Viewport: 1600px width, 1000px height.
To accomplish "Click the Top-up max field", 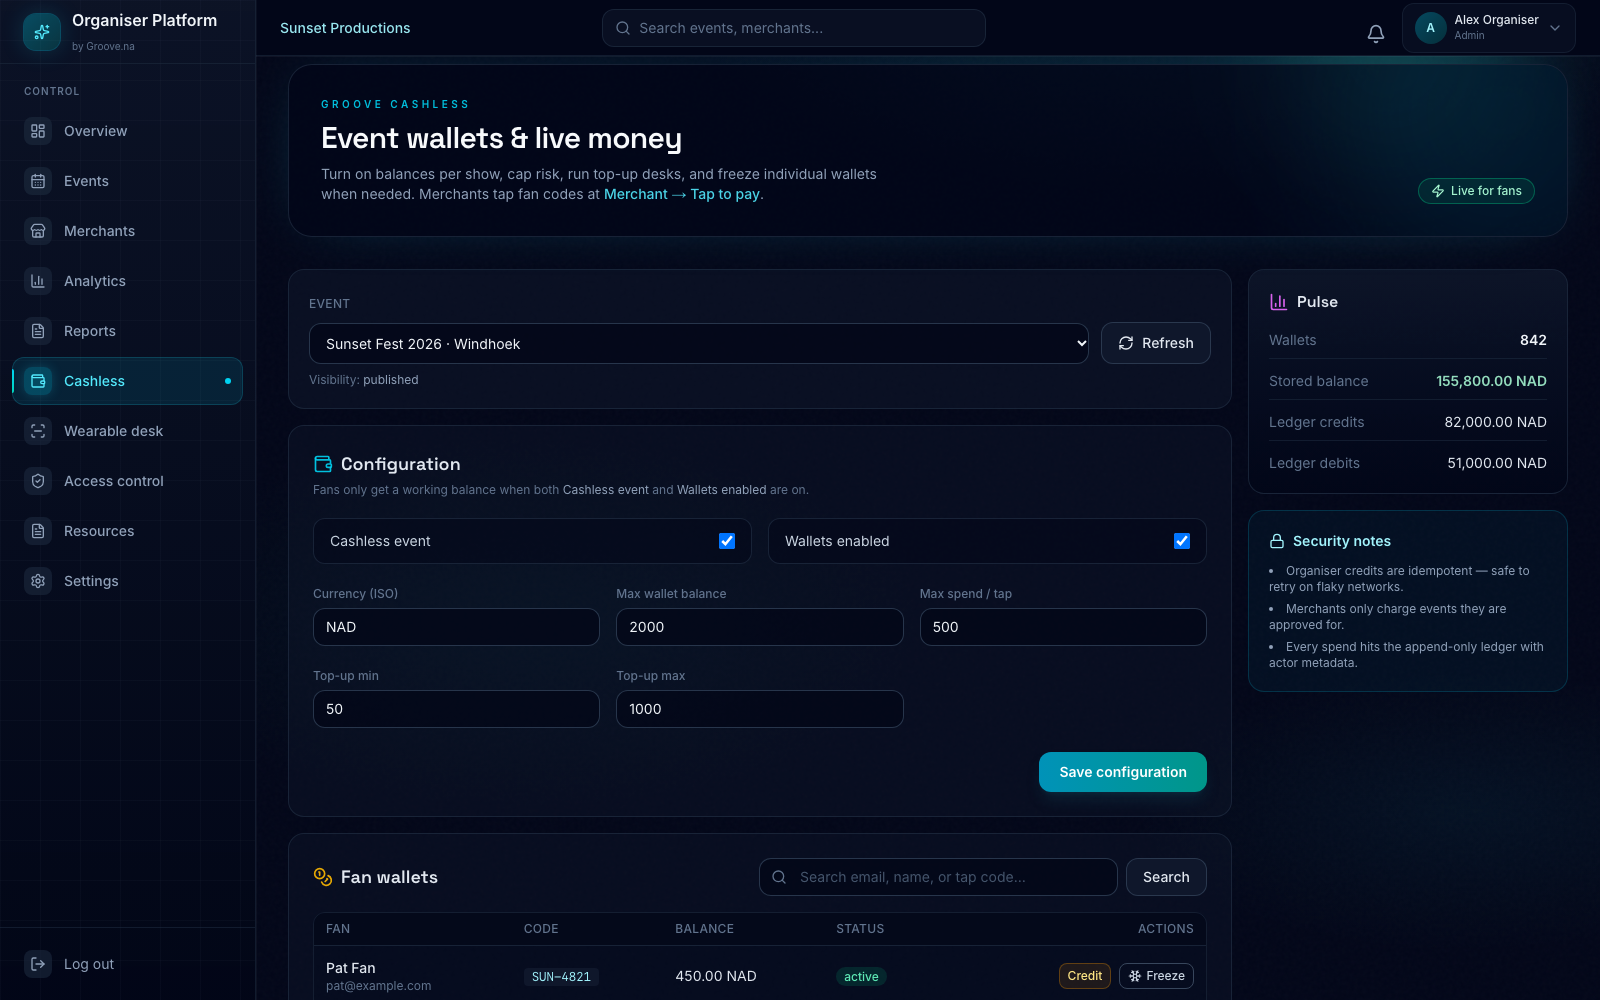I will [760, 709].
